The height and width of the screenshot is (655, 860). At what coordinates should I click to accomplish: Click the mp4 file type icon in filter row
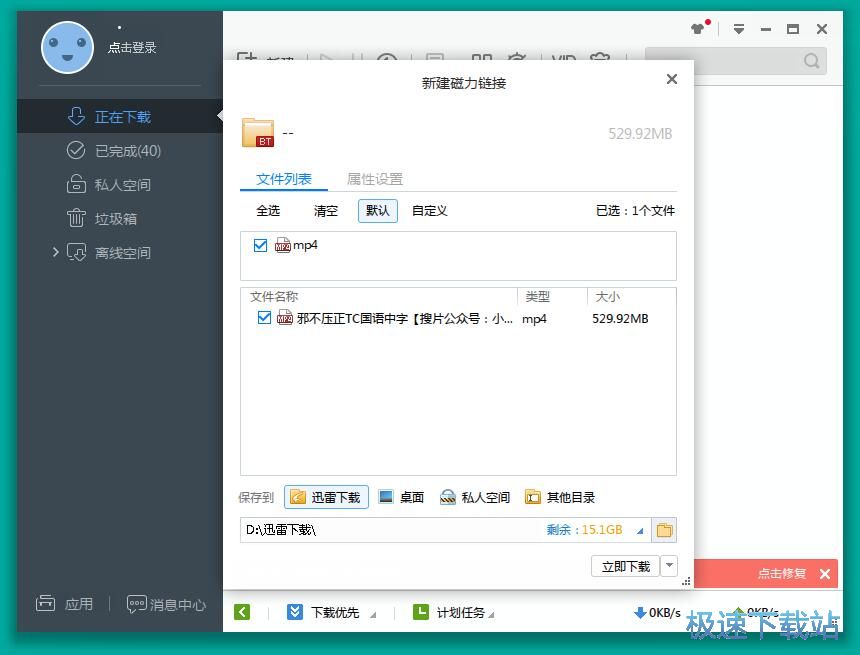click(282, 245)
